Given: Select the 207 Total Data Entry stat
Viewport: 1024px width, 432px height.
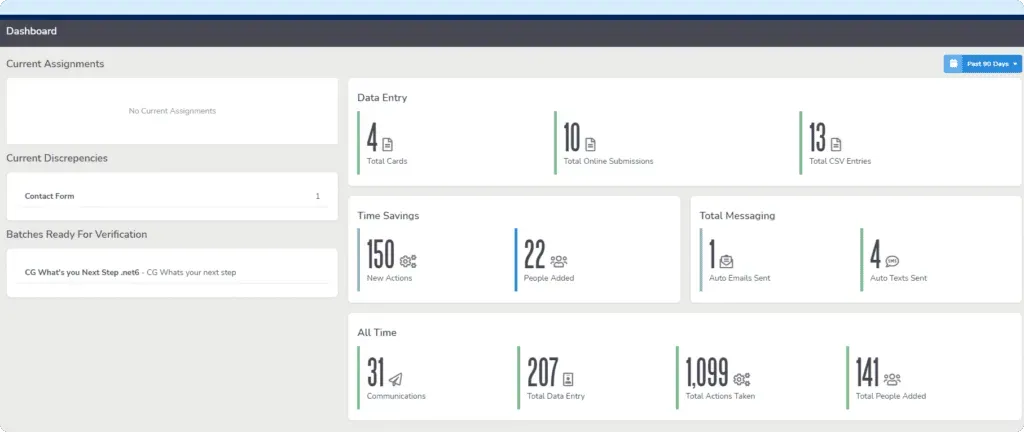Looking at the screenshot, I should [x=542, y=373].
